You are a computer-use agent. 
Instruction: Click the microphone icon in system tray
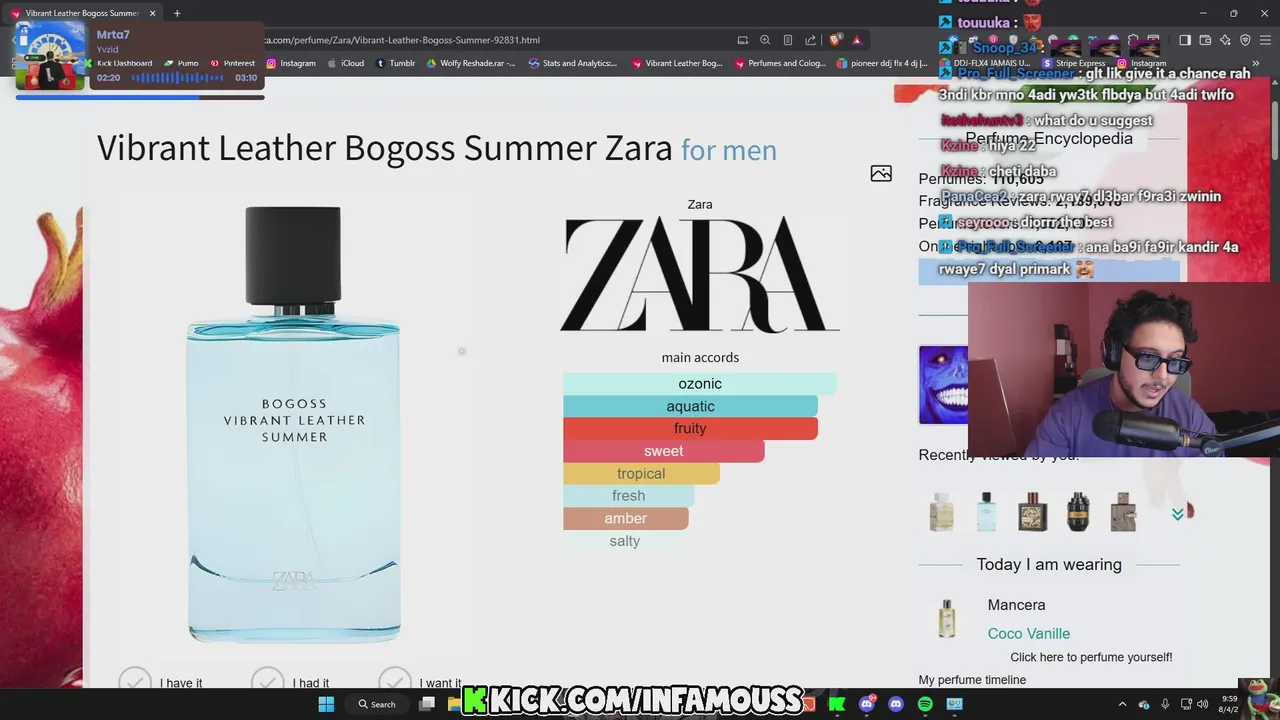pos(1165,704)
